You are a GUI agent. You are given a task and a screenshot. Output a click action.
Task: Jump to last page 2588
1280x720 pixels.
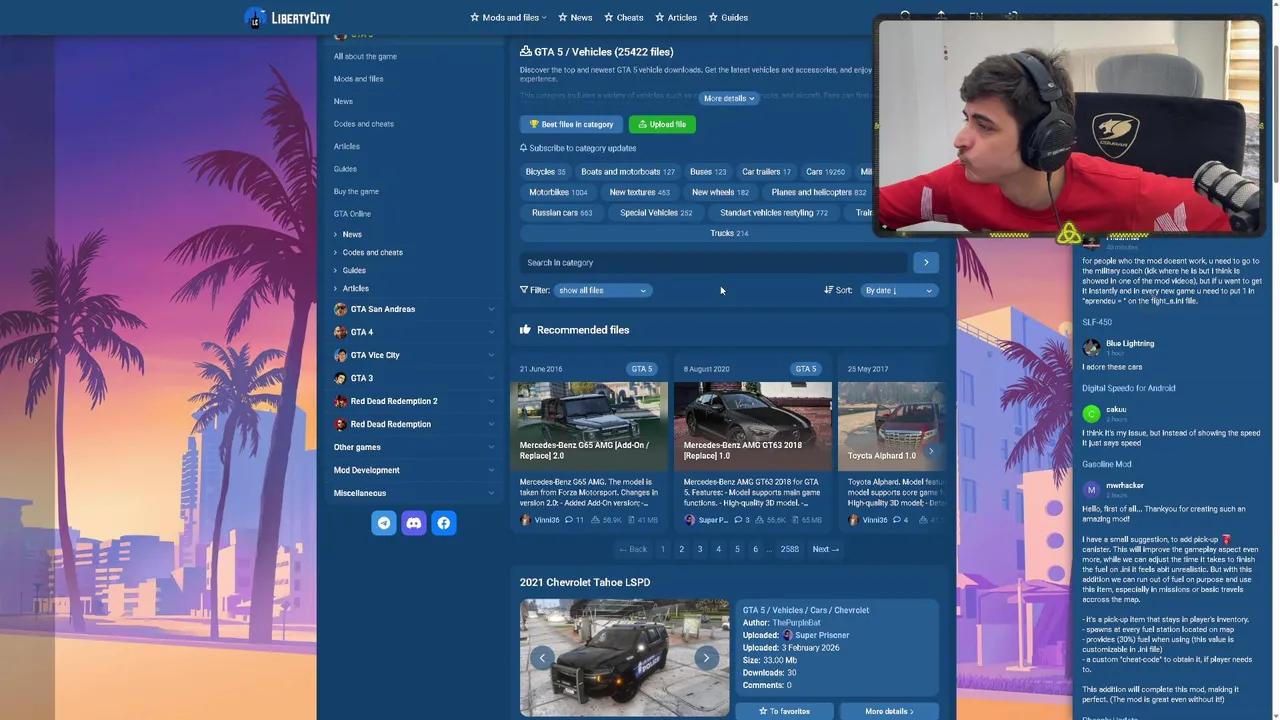pos(790,549)
